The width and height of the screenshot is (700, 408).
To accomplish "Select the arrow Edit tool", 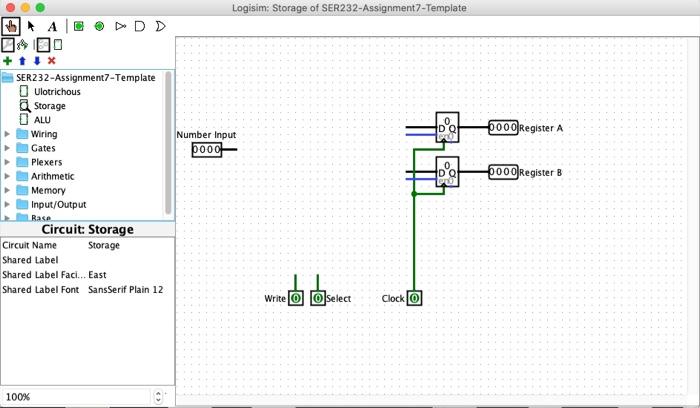I will tap(31, 26).
